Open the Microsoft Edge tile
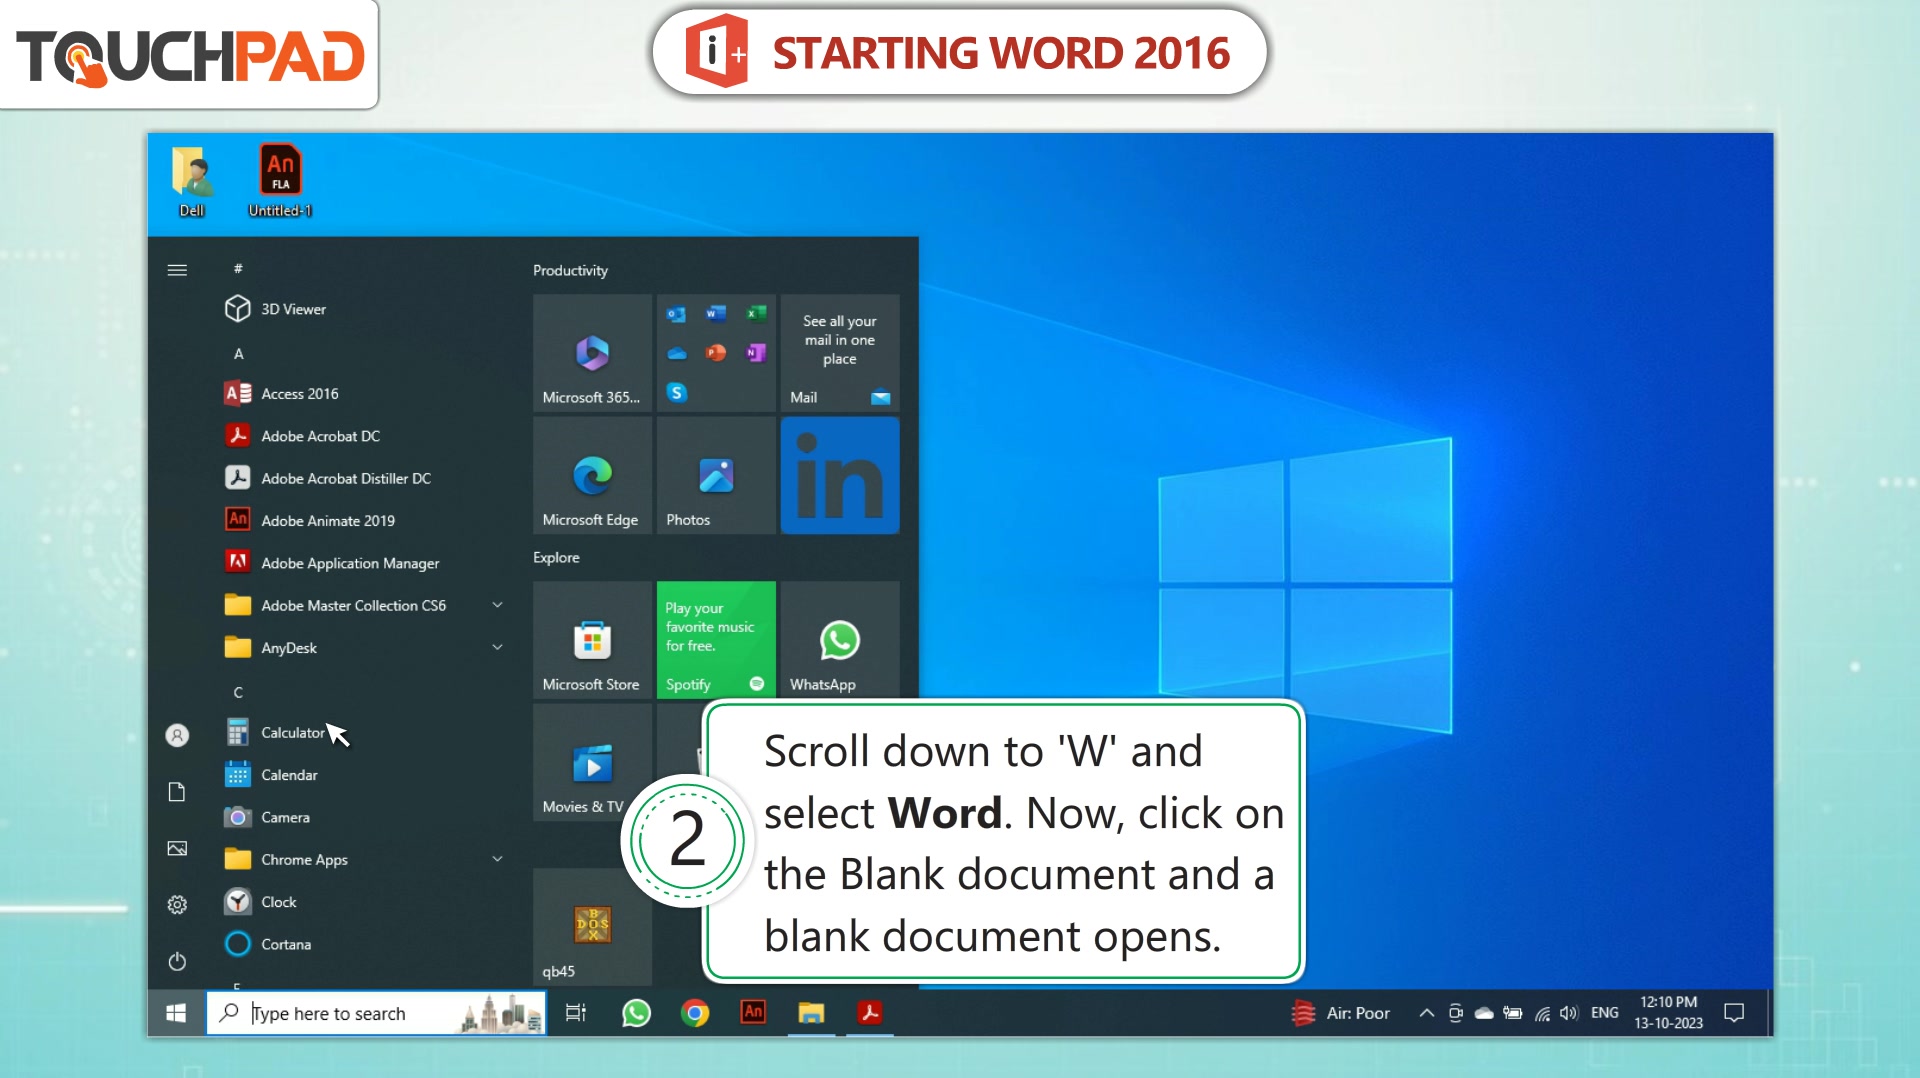The height and width of the screenshot is (1078, 1920). 592,476
